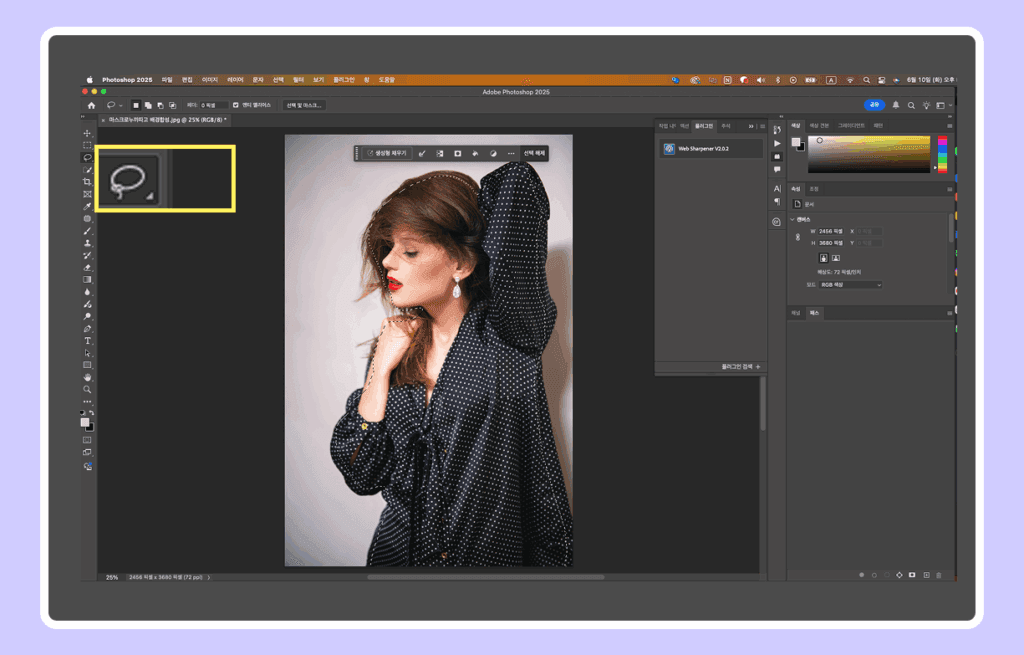Image resolution: width=1024 pixels, height=655 pixels.
Task: Expand the status bar info arrow
Action: coord(209,577)
